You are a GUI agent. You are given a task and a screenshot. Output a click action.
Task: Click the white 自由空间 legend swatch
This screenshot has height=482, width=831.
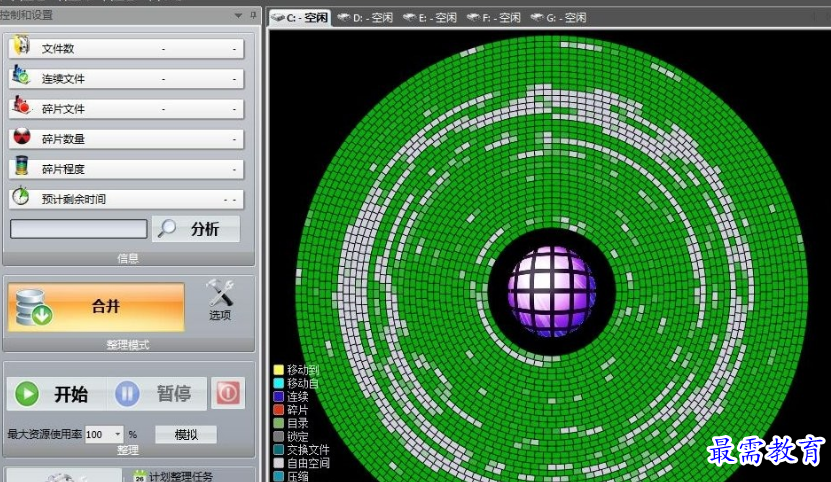click(x=278, y=463)
